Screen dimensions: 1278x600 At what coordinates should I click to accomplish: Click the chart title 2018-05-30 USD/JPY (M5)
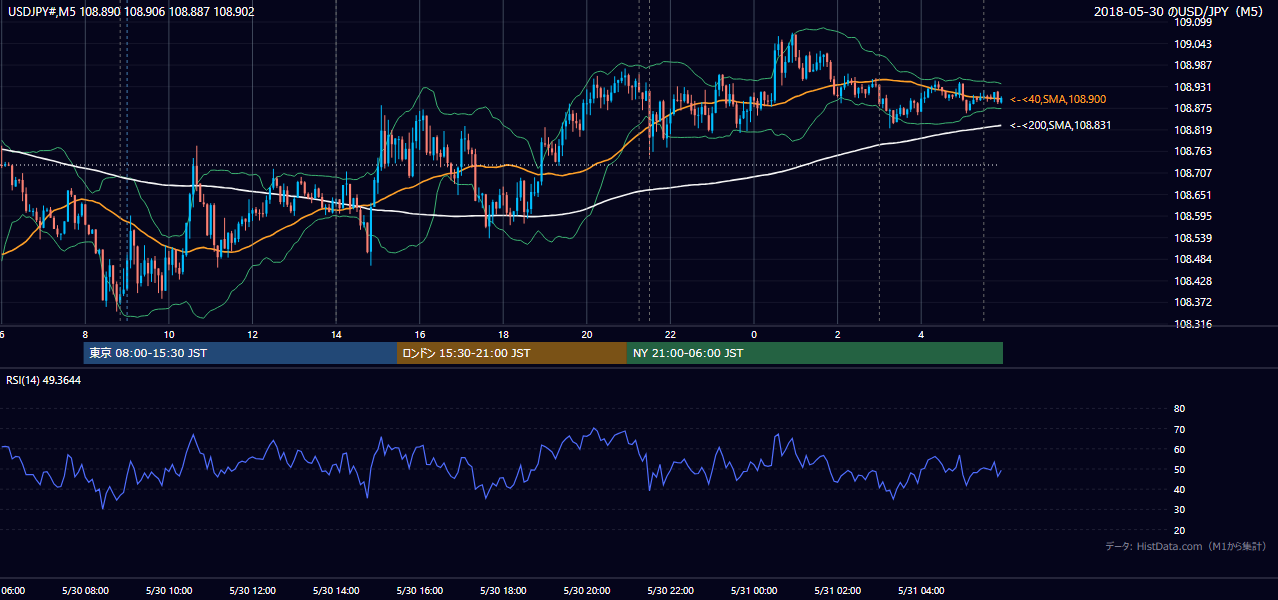coord(1180,12)
